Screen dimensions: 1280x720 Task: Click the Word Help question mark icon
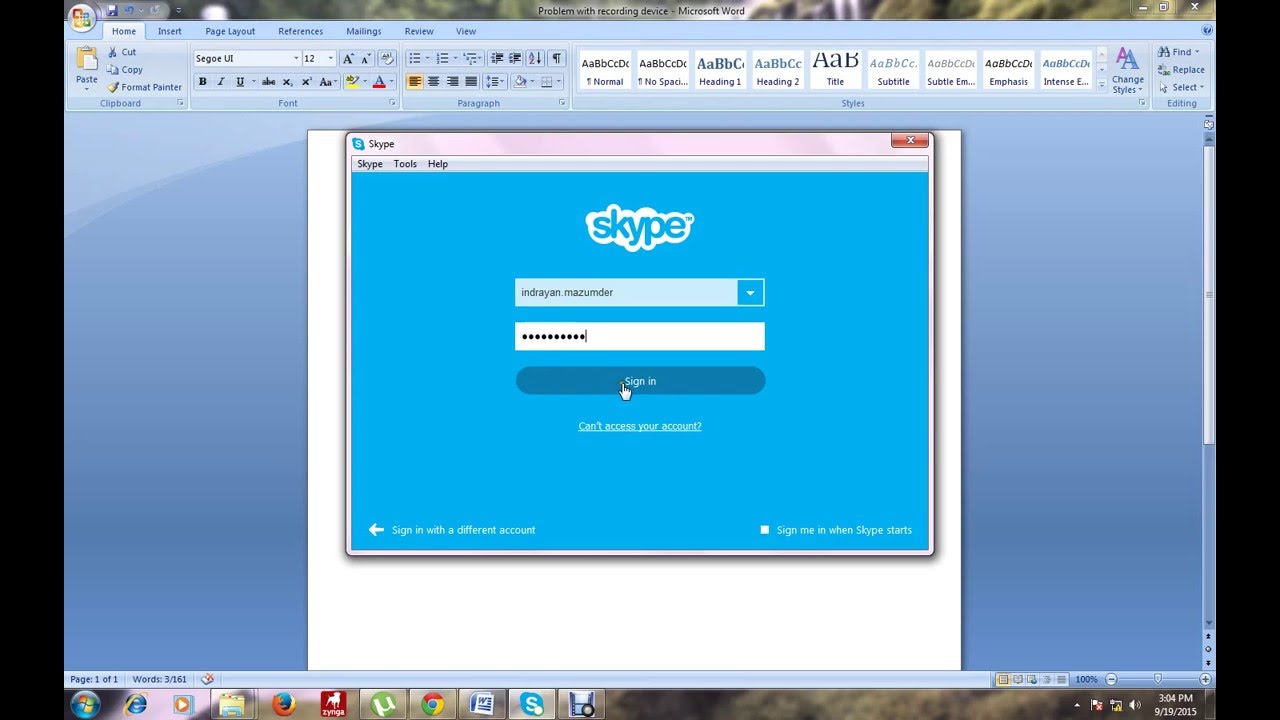1207,31
